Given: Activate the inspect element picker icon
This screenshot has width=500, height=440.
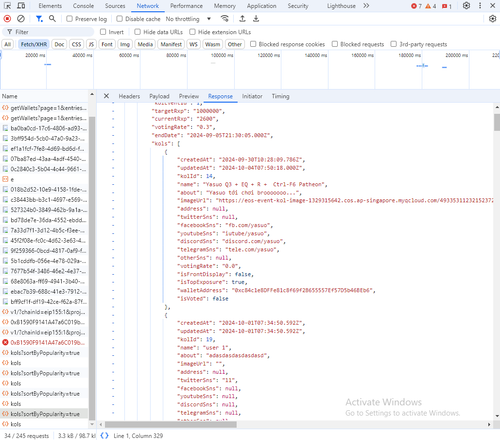Looking at the screenshot, I should 7,6.
